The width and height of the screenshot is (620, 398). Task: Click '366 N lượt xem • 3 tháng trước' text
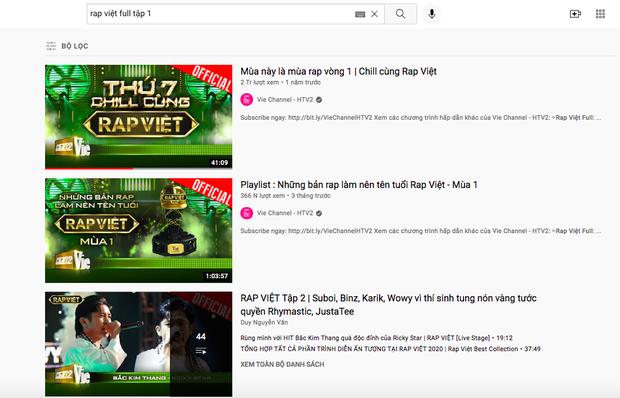(x=285, y=196)
